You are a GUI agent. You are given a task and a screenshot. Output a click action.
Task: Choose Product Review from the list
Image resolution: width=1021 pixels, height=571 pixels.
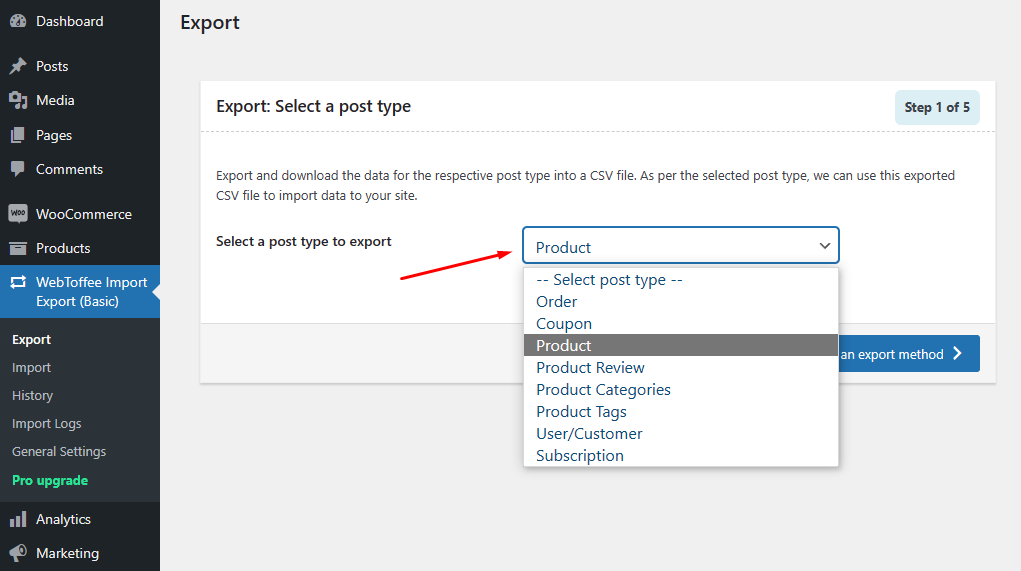point(680,367)
